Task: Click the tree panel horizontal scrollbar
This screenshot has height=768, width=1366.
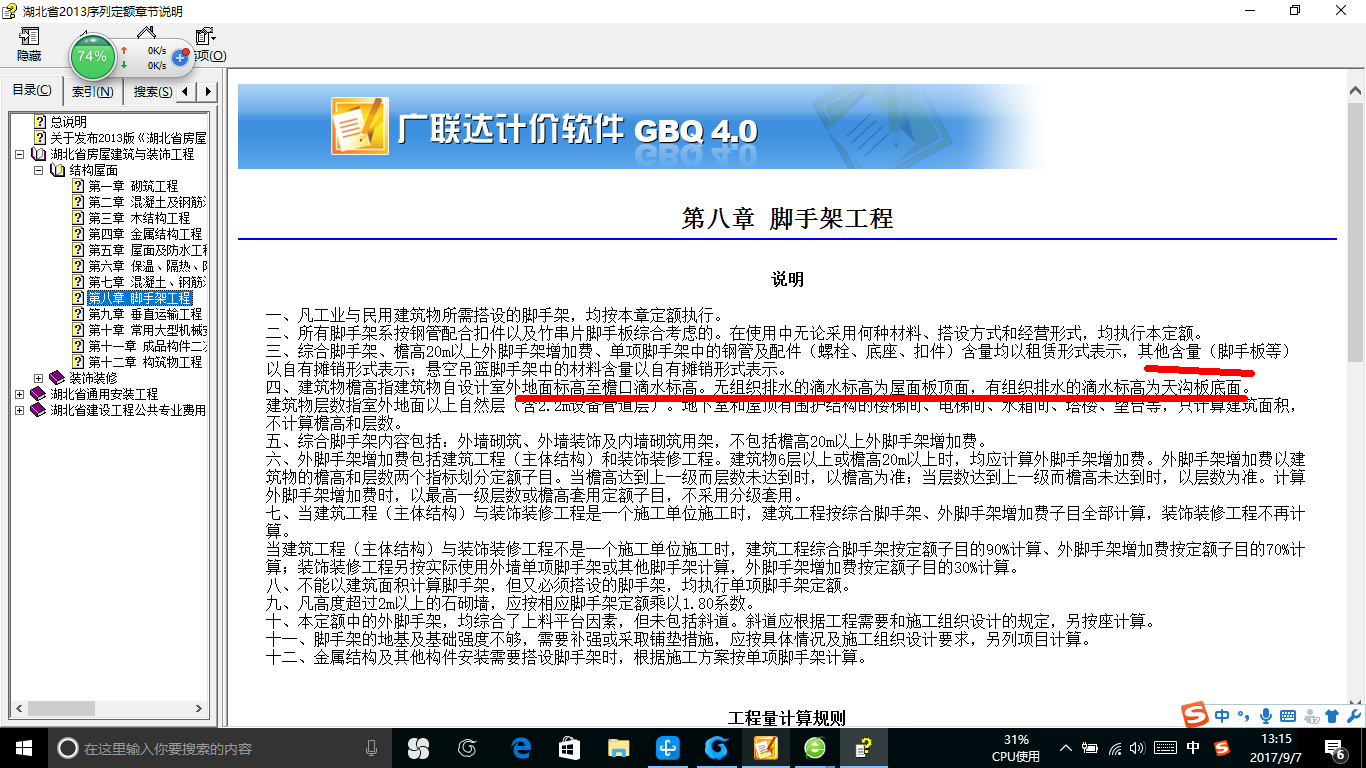Action: (109, 708)
